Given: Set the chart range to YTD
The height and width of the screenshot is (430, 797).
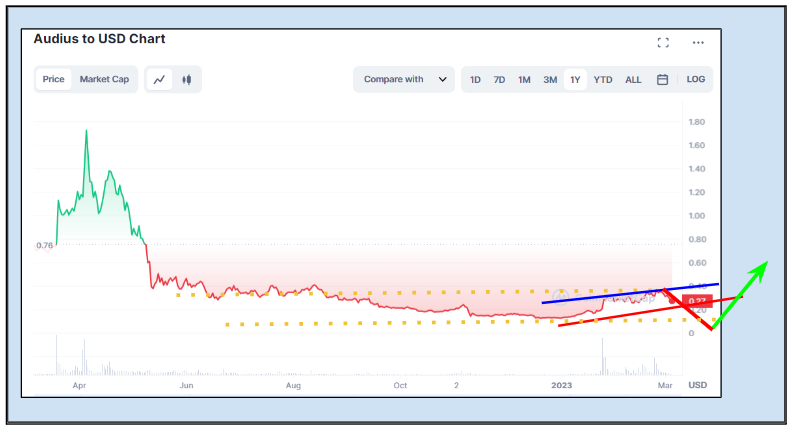Looking at the screenshot, I should coord(603,80).
